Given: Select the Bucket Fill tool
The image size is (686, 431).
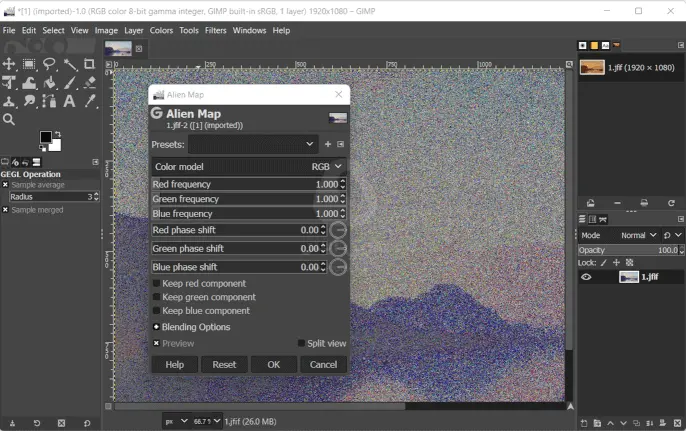Looking at the screenshot, I should pos(49,83).
